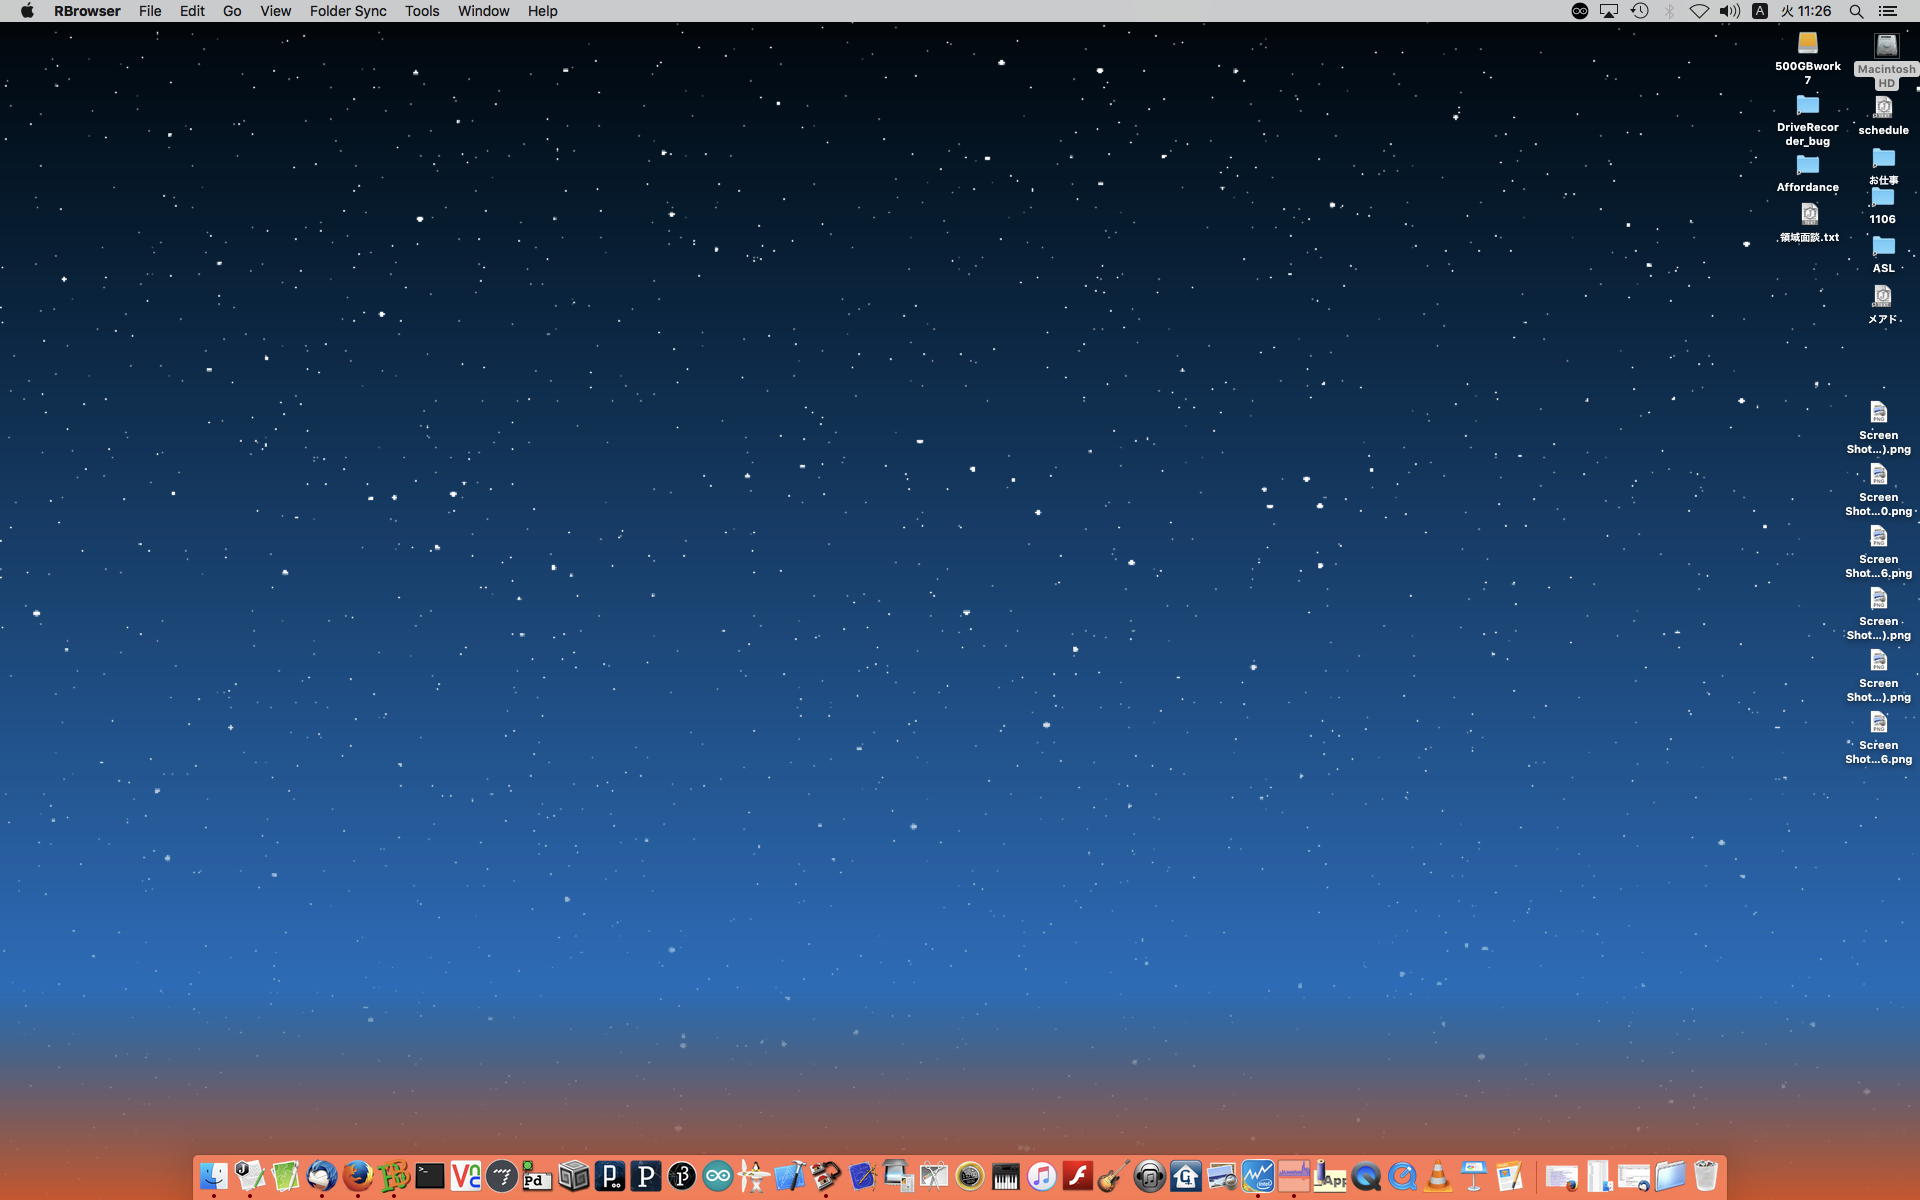Click the Spotlight search magnifier icon
1920x1200 pixels.
(x=1856, y=11)
